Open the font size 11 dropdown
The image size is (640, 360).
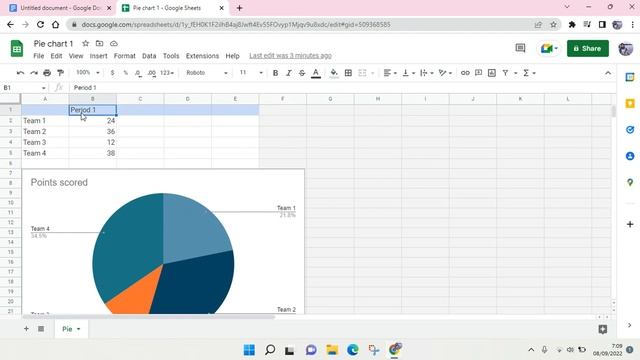point(251,73)
